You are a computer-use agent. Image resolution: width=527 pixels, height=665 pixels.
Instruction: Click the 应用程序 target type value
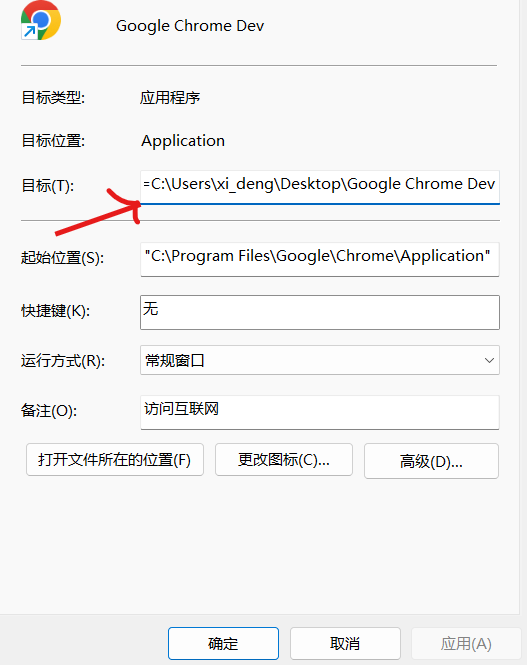pyautogui.click(x=170, y=98)
